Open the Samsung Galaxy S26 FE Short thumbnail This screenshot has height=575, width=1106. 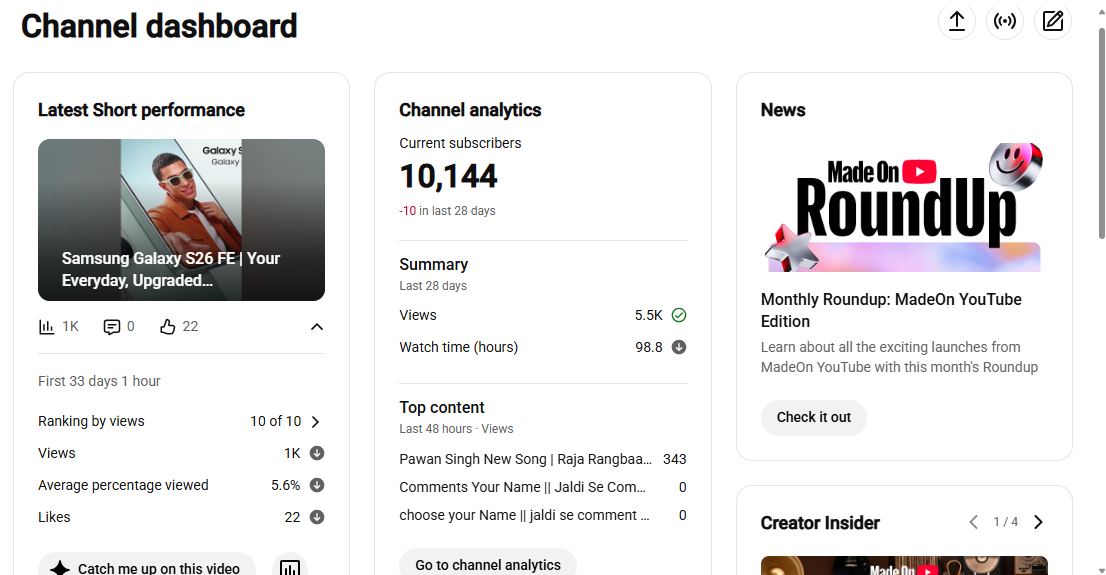(x=181, y=219)
